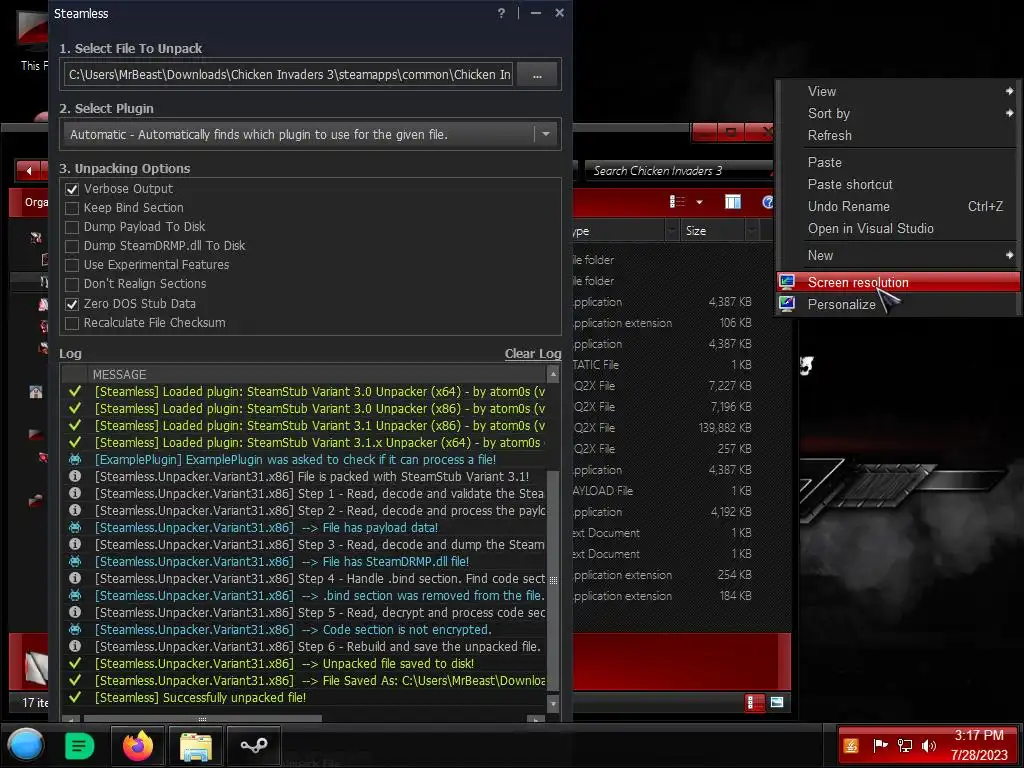
Task: Choose Undo Rename in context menu
Action: coord(898,206)
